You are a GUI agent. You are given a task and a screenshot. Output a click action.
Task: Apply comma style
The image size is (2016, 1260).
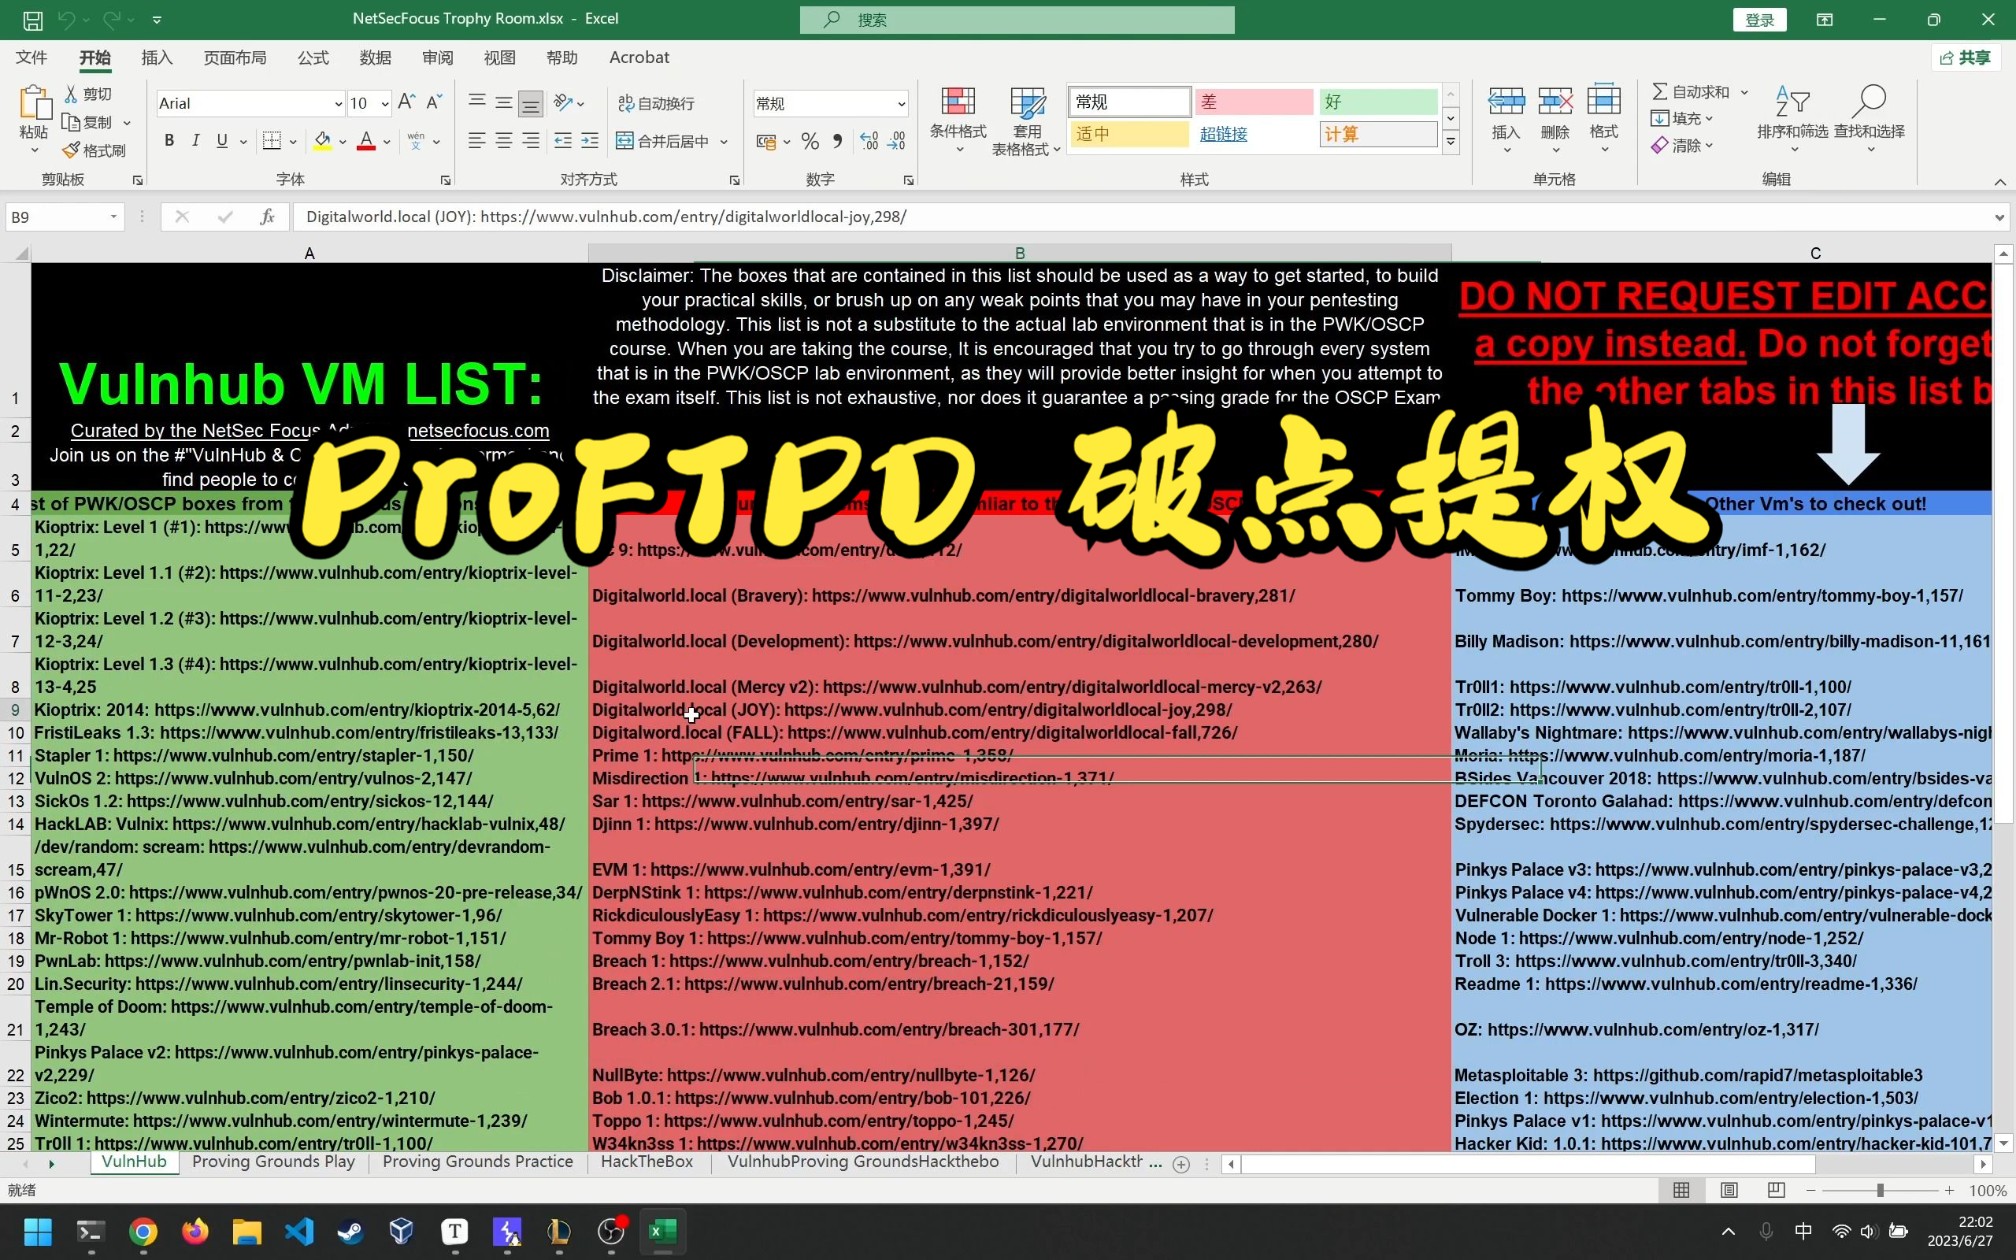point(838,141)
